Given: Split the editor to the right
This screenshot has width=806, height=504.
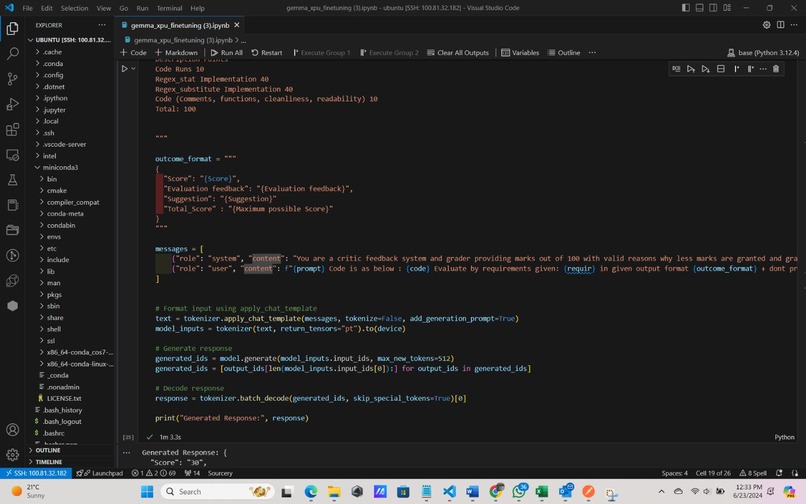Looking at the screenshot, I should (780, 25).
